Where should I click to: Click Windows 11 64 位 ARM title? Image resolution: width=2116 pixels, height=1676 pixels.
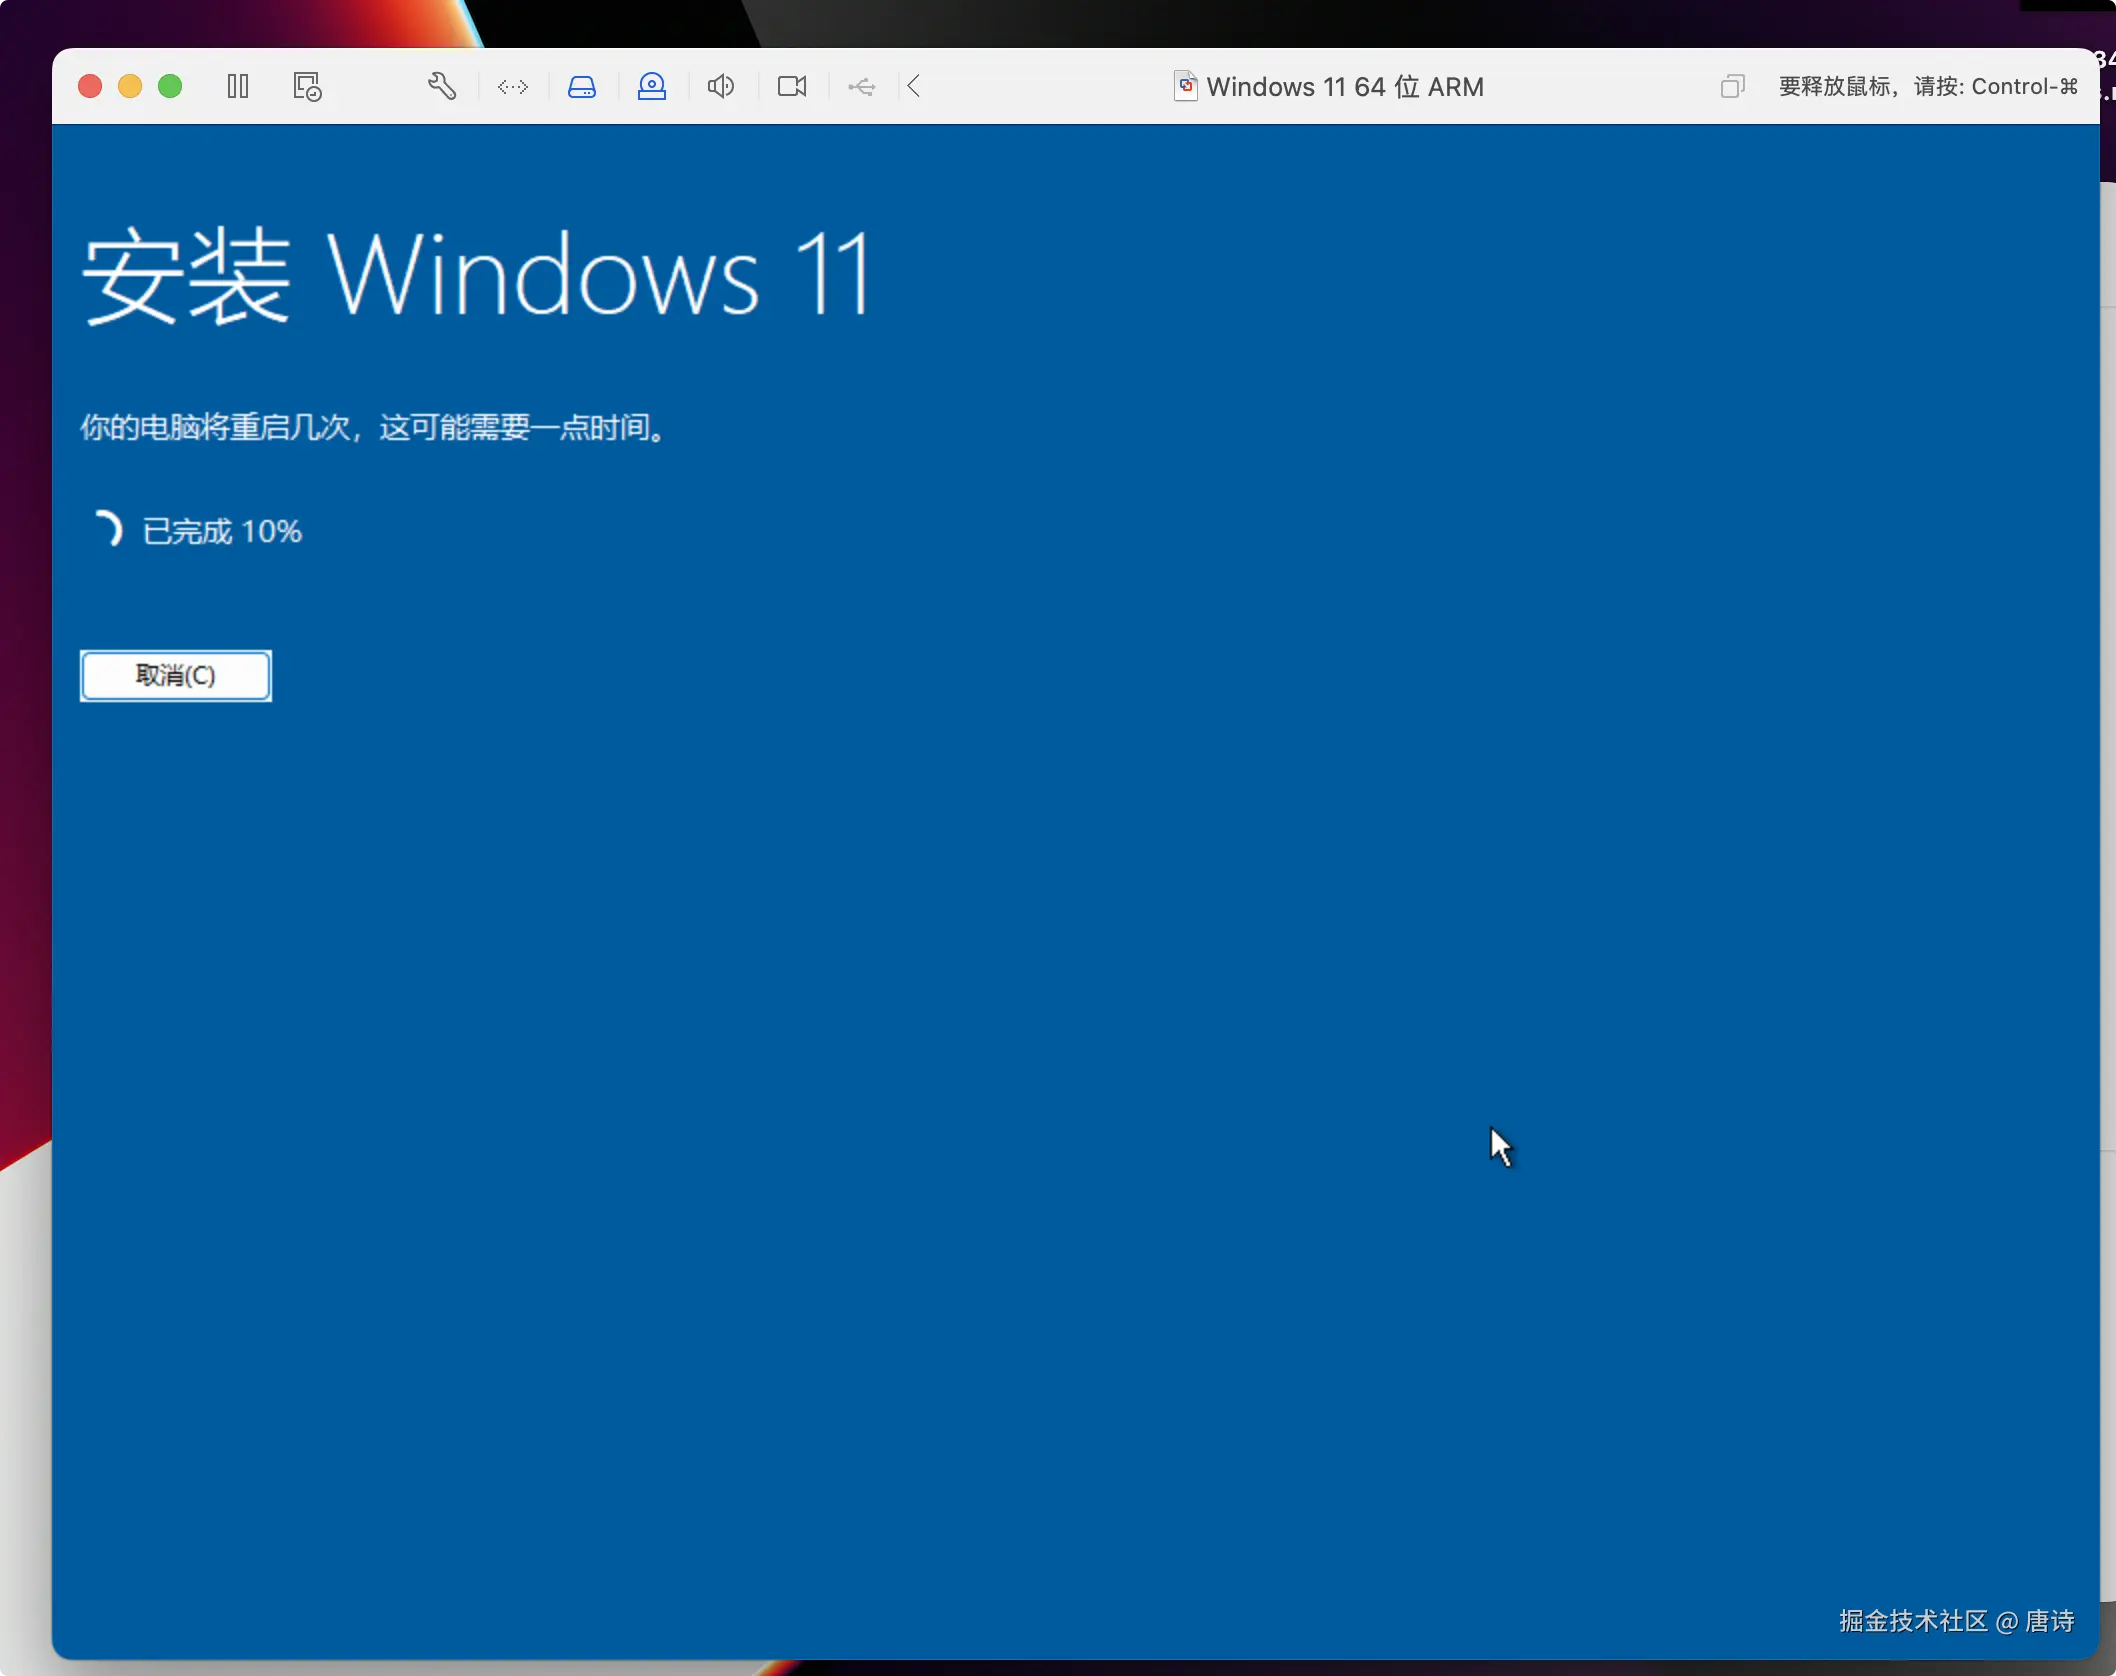click(1345, 87)
